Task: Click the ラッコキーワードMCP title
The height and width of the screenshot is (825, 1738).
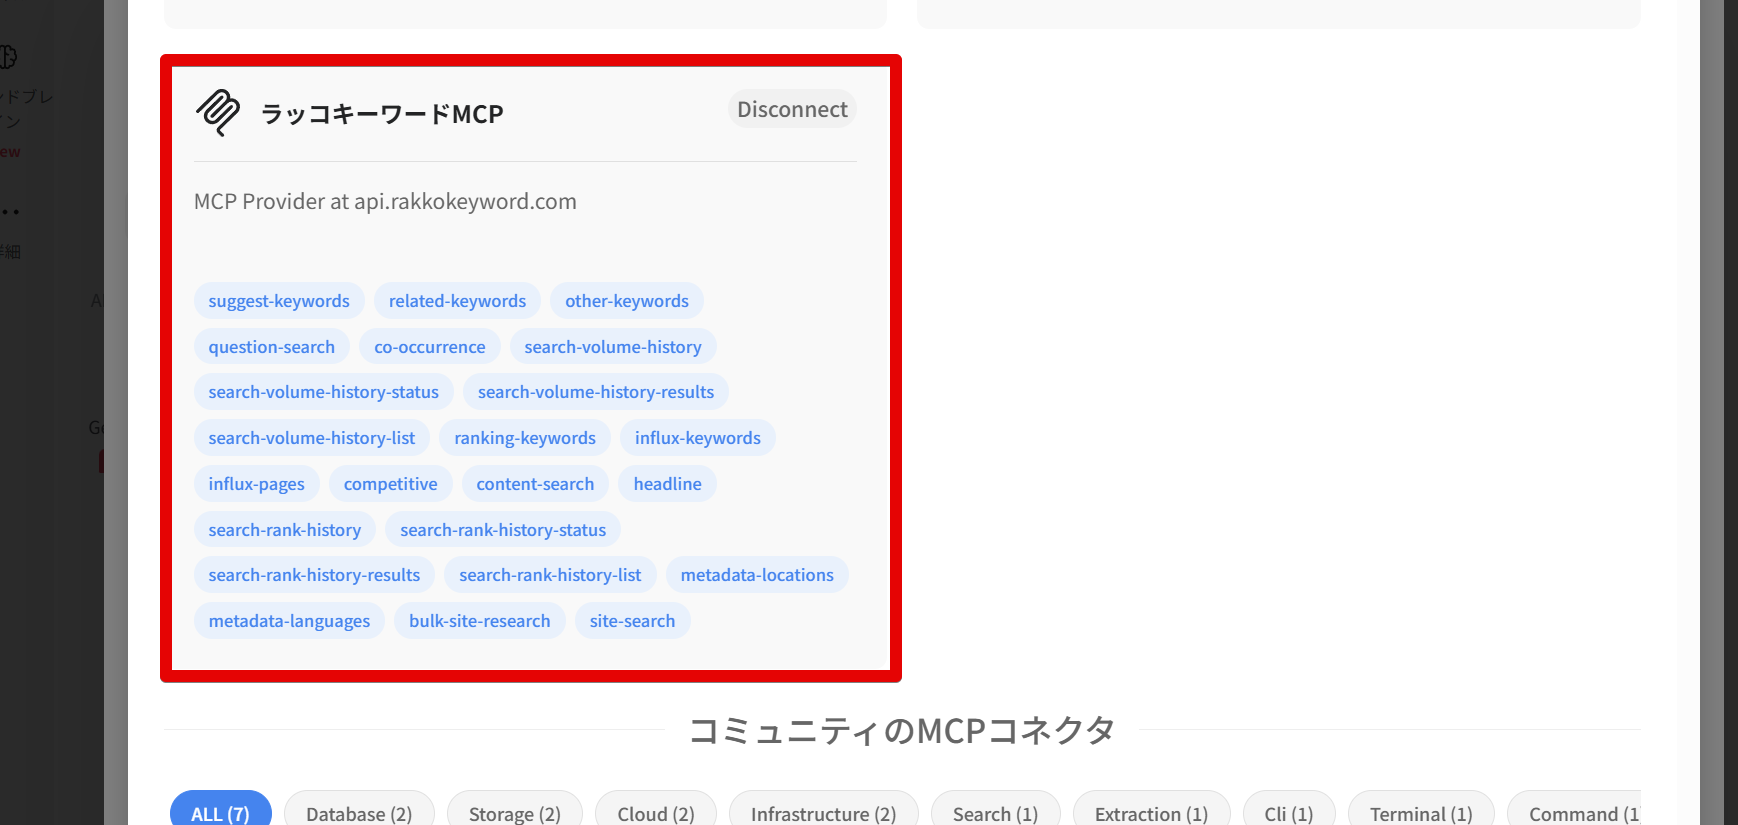Action: (382, 114)
